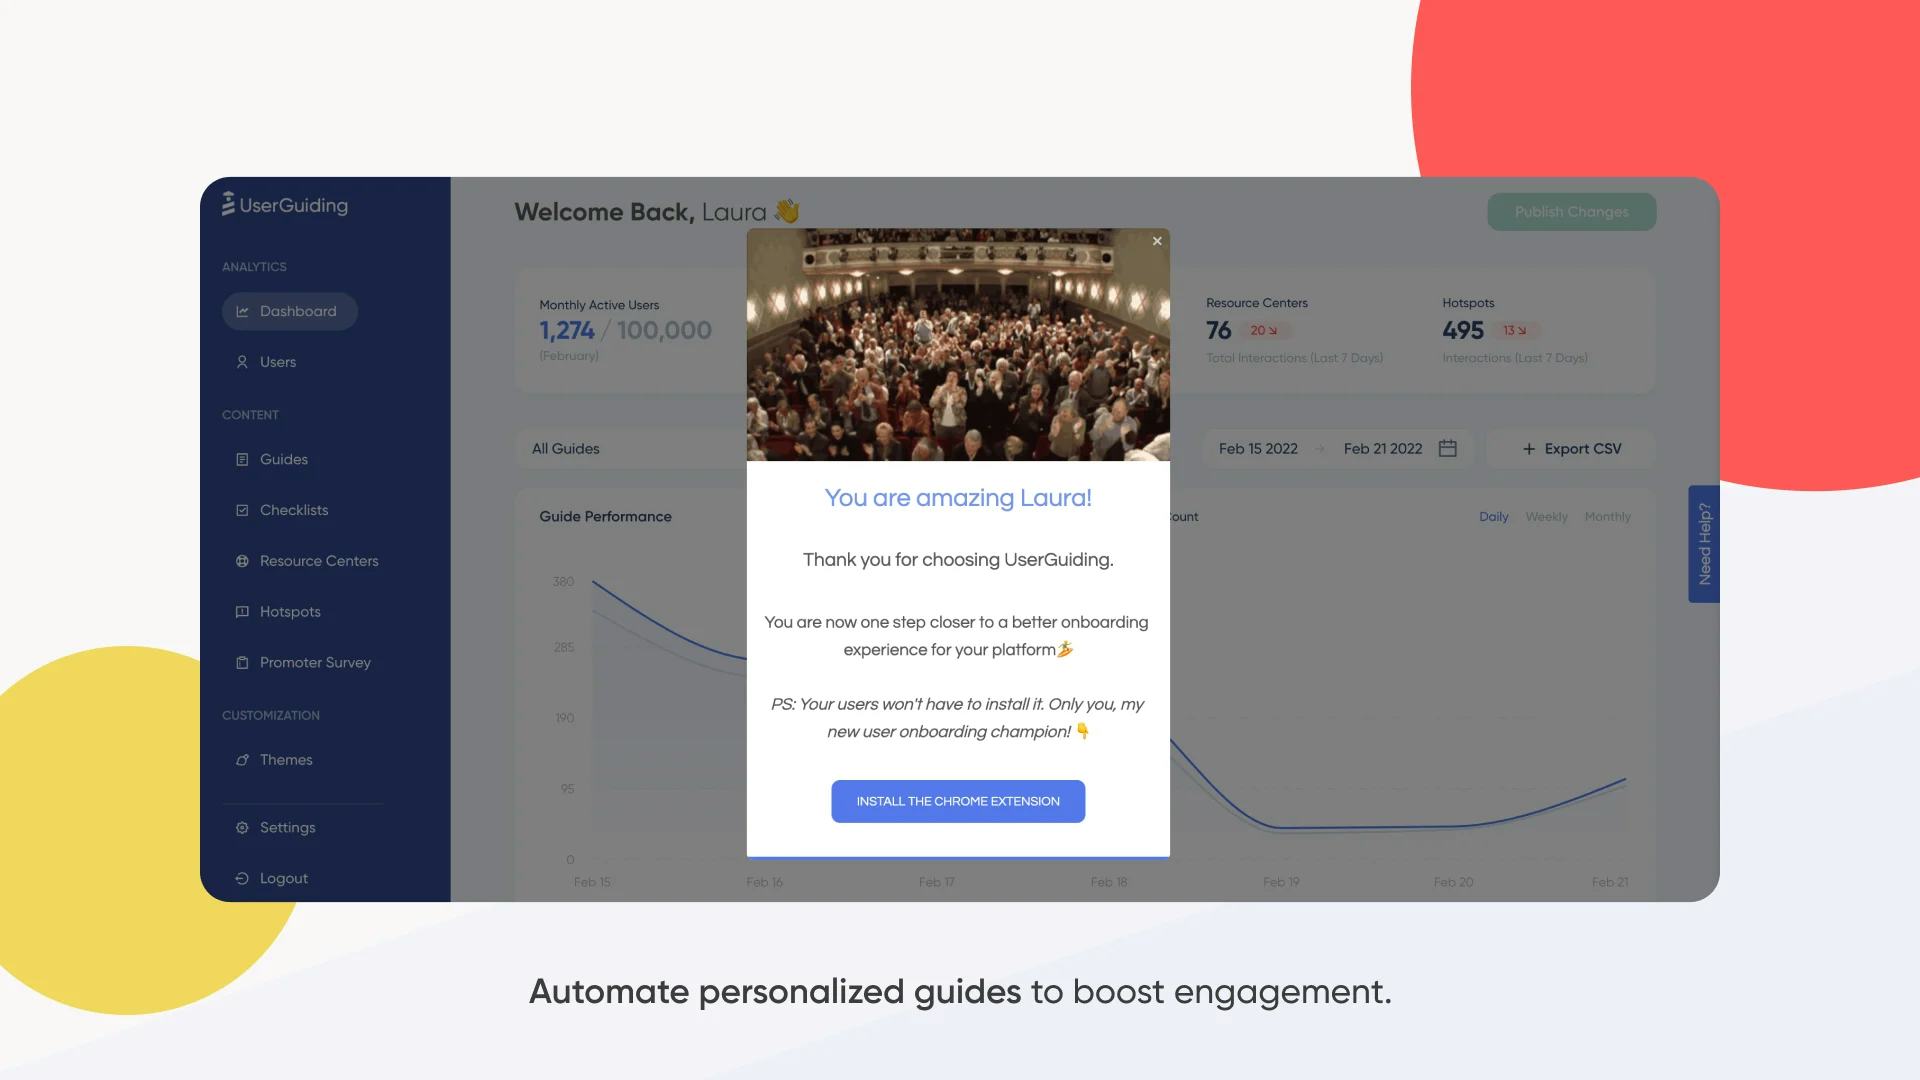Click the UserGuiding logo

pos(285,204)
